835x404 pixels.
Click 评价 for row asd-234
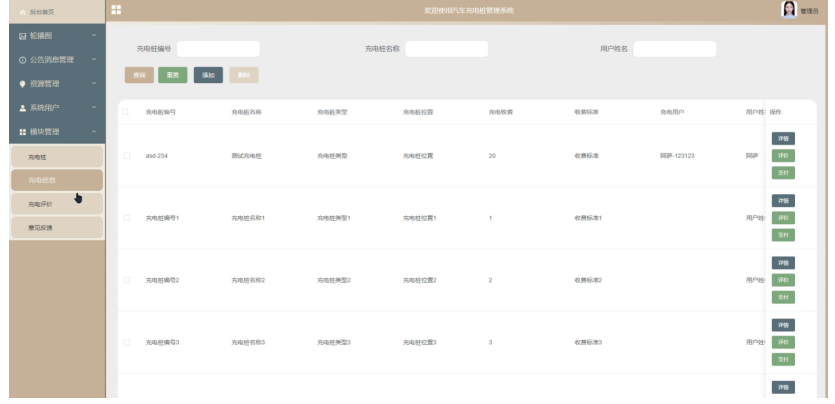[783, 155]
